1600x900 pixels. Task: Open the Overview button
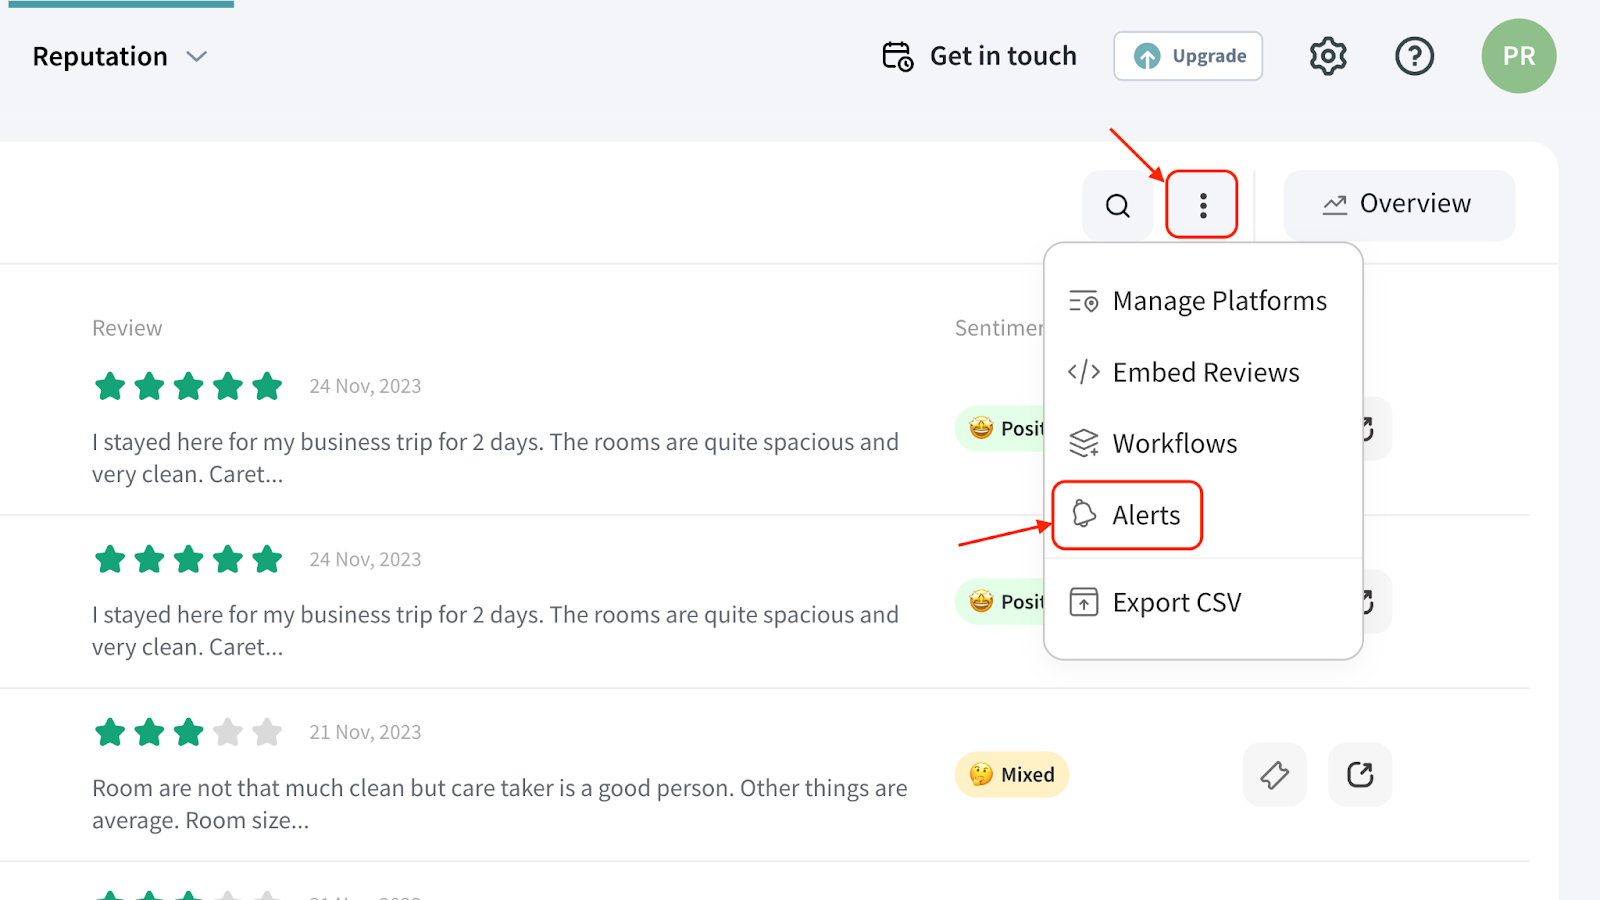click(x=1398, y=205)
